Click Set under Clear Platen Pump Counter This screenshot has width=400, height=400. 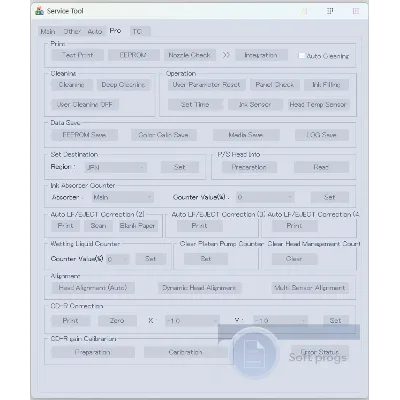coord(206,259)
